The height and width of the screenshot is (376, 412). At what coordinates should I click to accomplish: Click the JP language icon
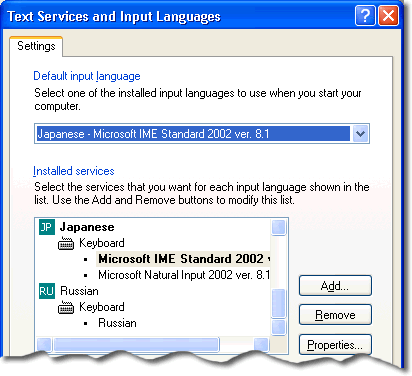[47, 227]
